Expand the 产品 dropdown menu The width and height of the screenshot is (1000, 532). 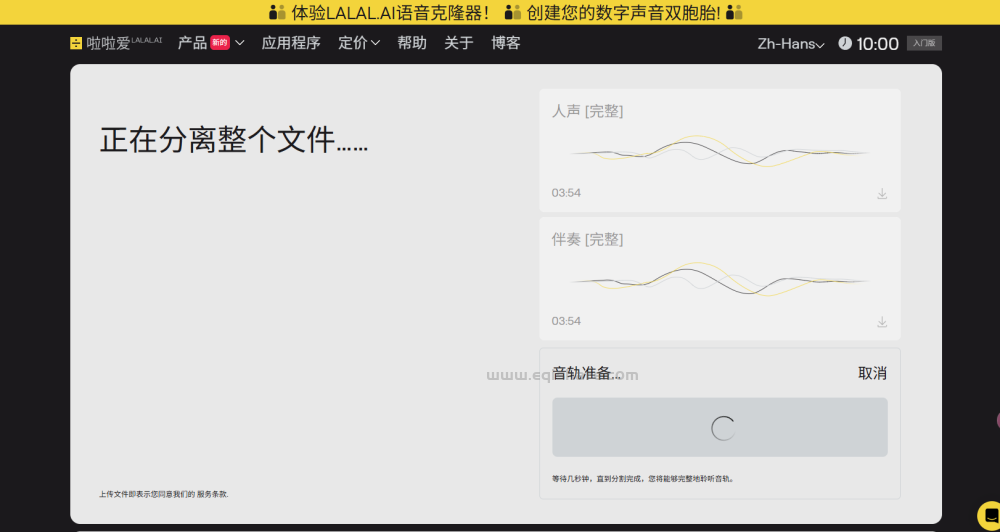coord(211,43)
